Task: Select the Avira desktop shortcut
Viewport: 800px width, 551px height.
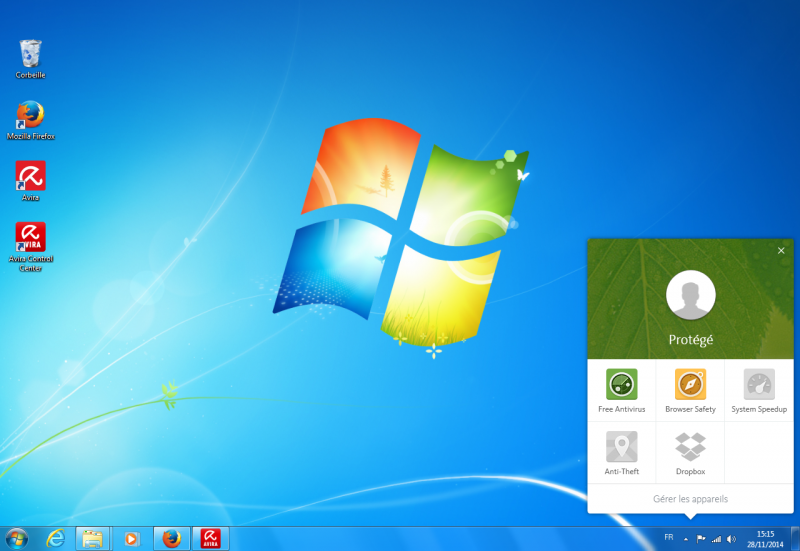Action: coord(31,181)
